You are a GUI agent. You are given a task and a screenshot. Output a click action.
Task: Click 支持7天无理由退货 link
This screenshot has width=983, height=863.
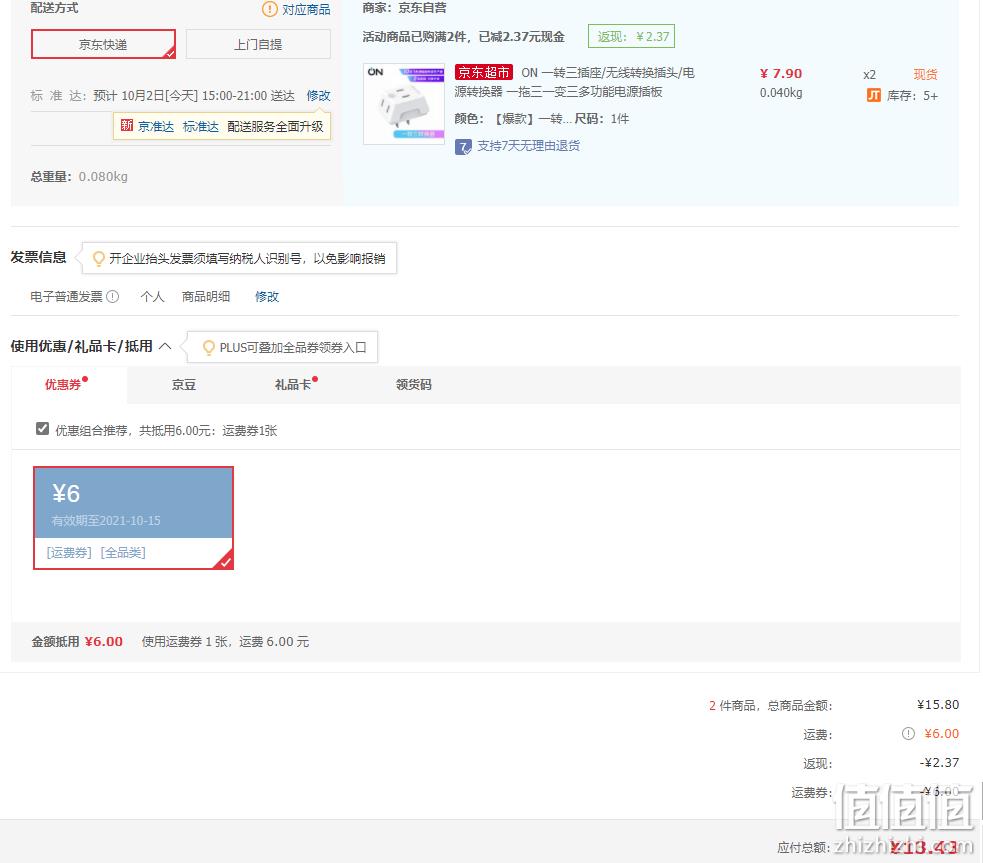click(528, 146)
